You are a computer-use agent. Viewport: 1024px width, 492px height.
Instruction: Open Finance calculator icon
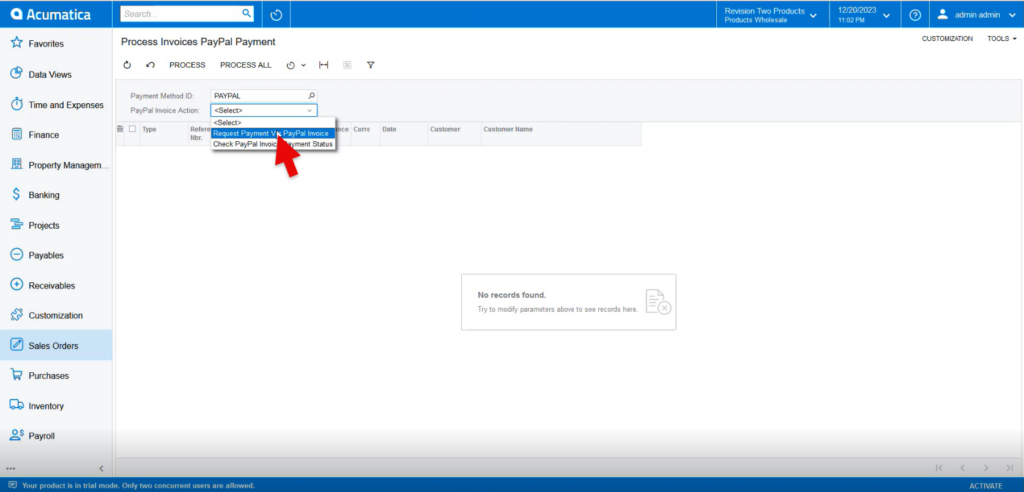(17, 135)
